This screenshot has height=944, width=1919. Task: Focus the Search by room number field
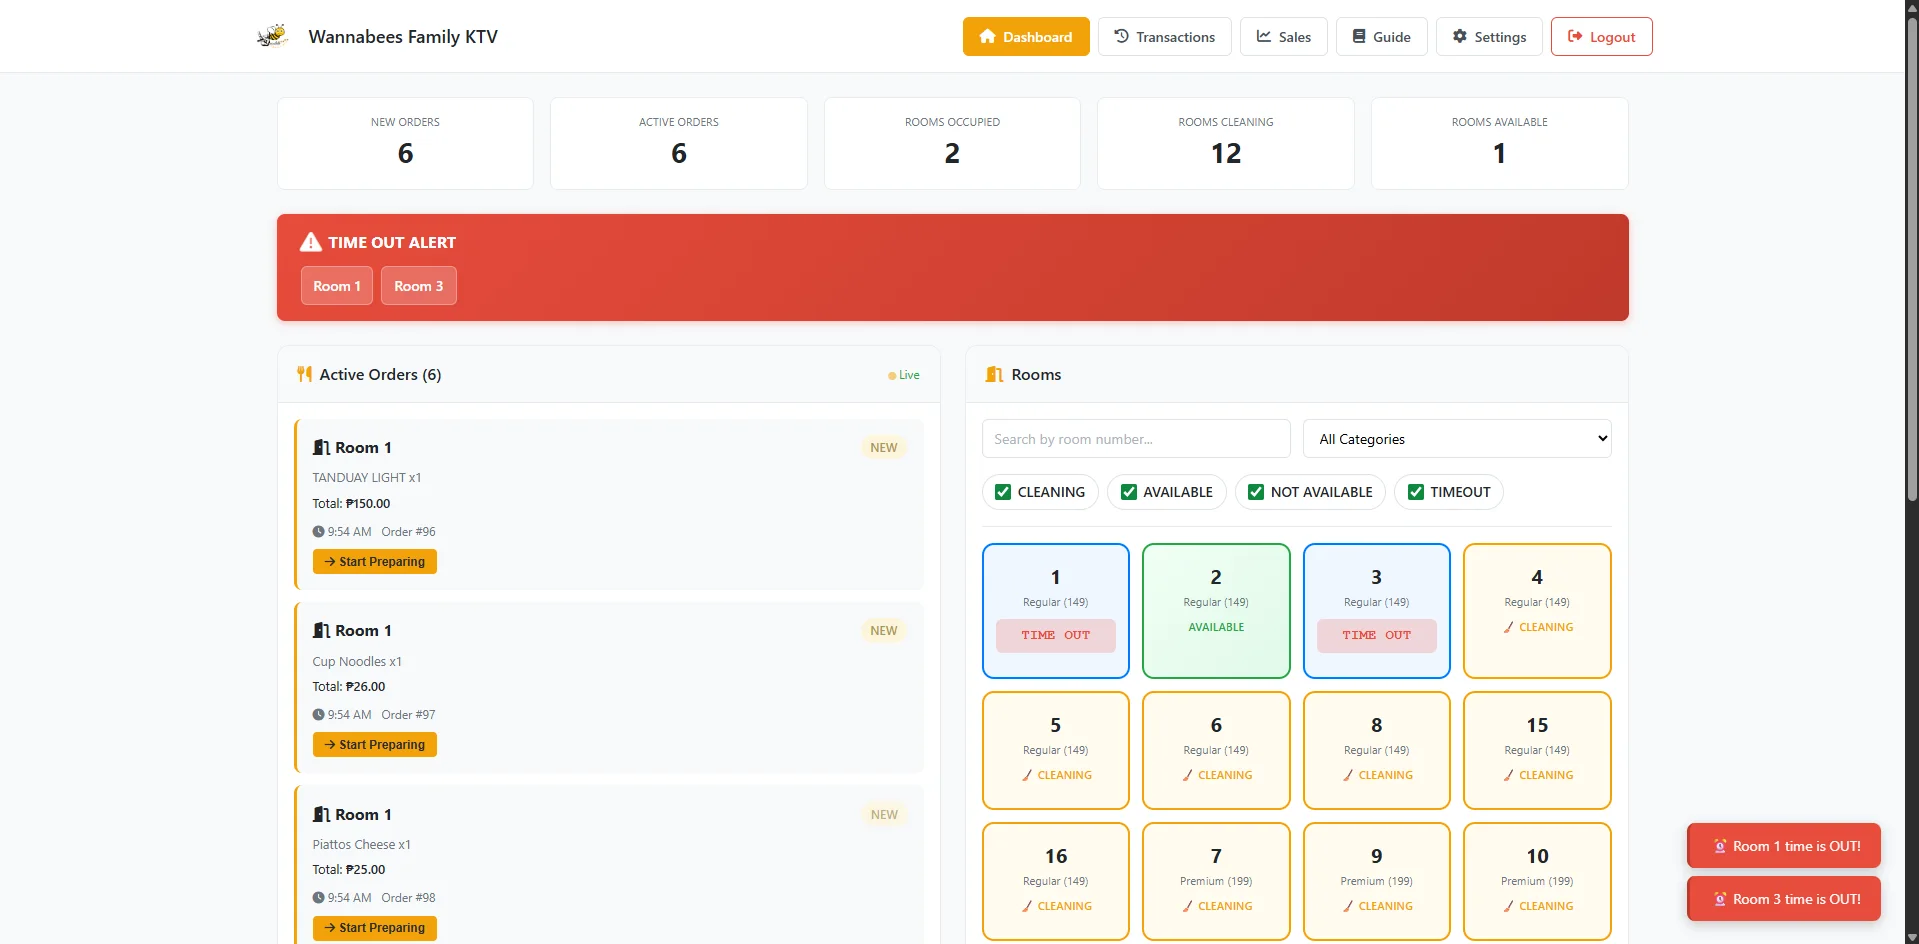(1136, 439)
